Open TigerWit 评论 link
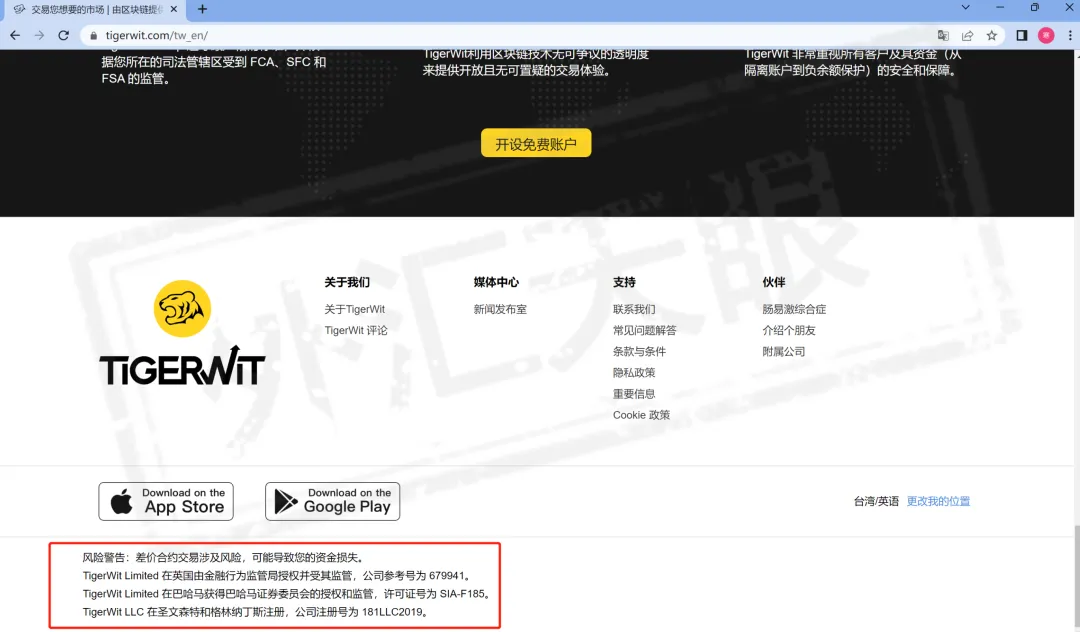Viewport: 1080px width, 632px height. [356, 330]
